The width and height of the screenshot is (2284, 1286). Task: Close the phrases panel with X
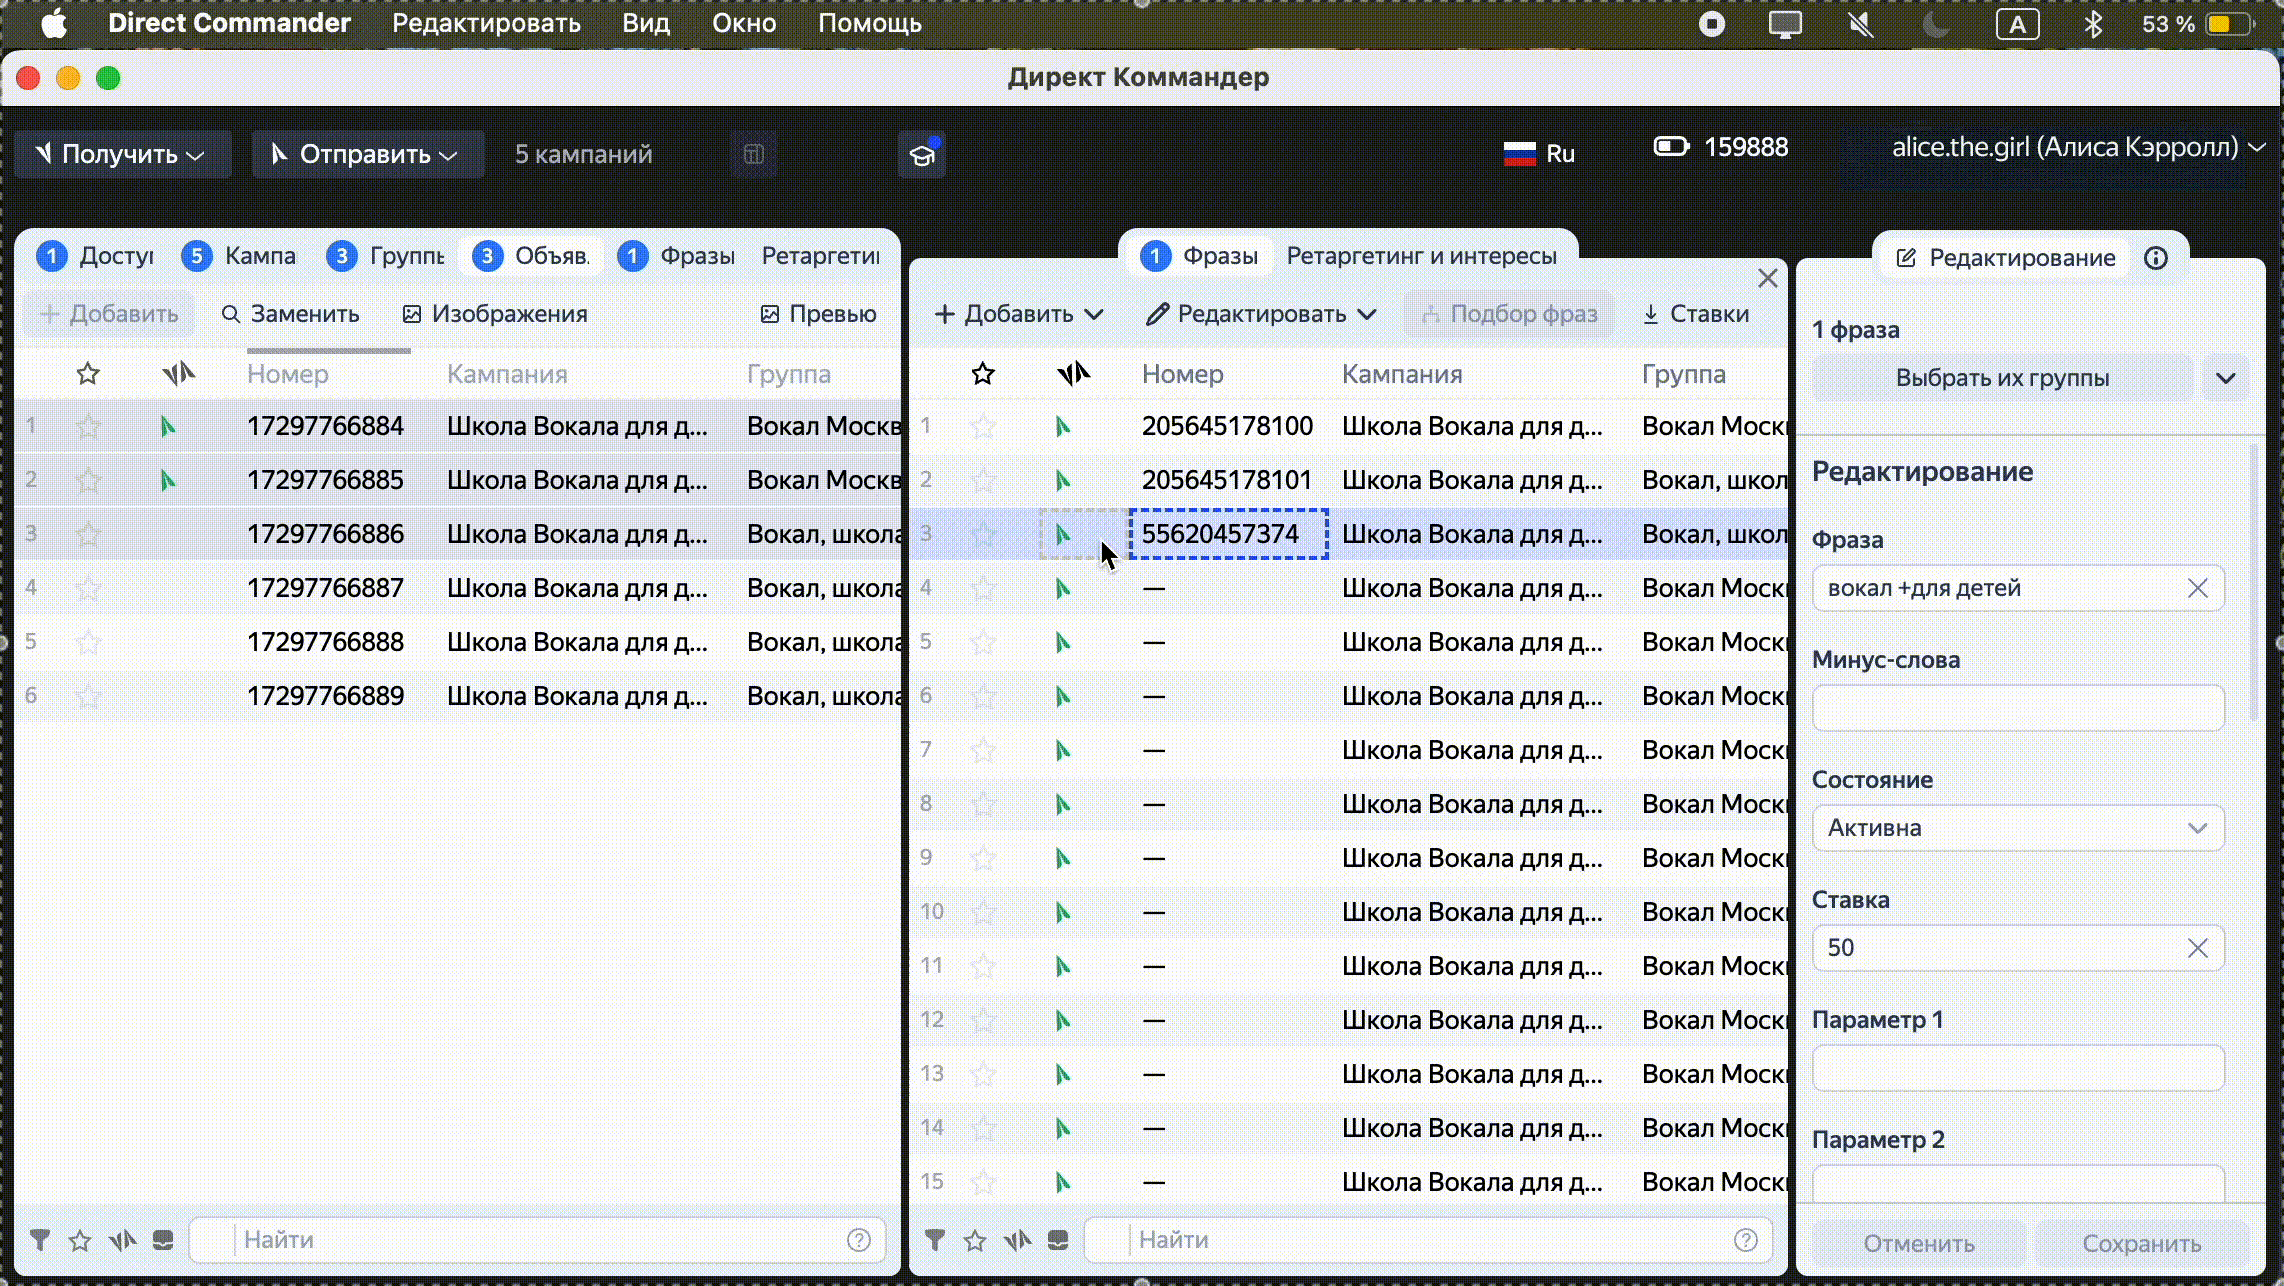[1767, 278]
